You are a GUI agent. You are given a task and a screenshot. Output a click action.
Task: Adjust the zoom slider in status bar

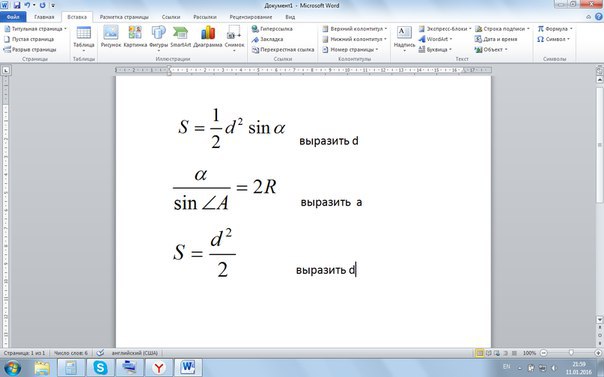coord(571,353)
